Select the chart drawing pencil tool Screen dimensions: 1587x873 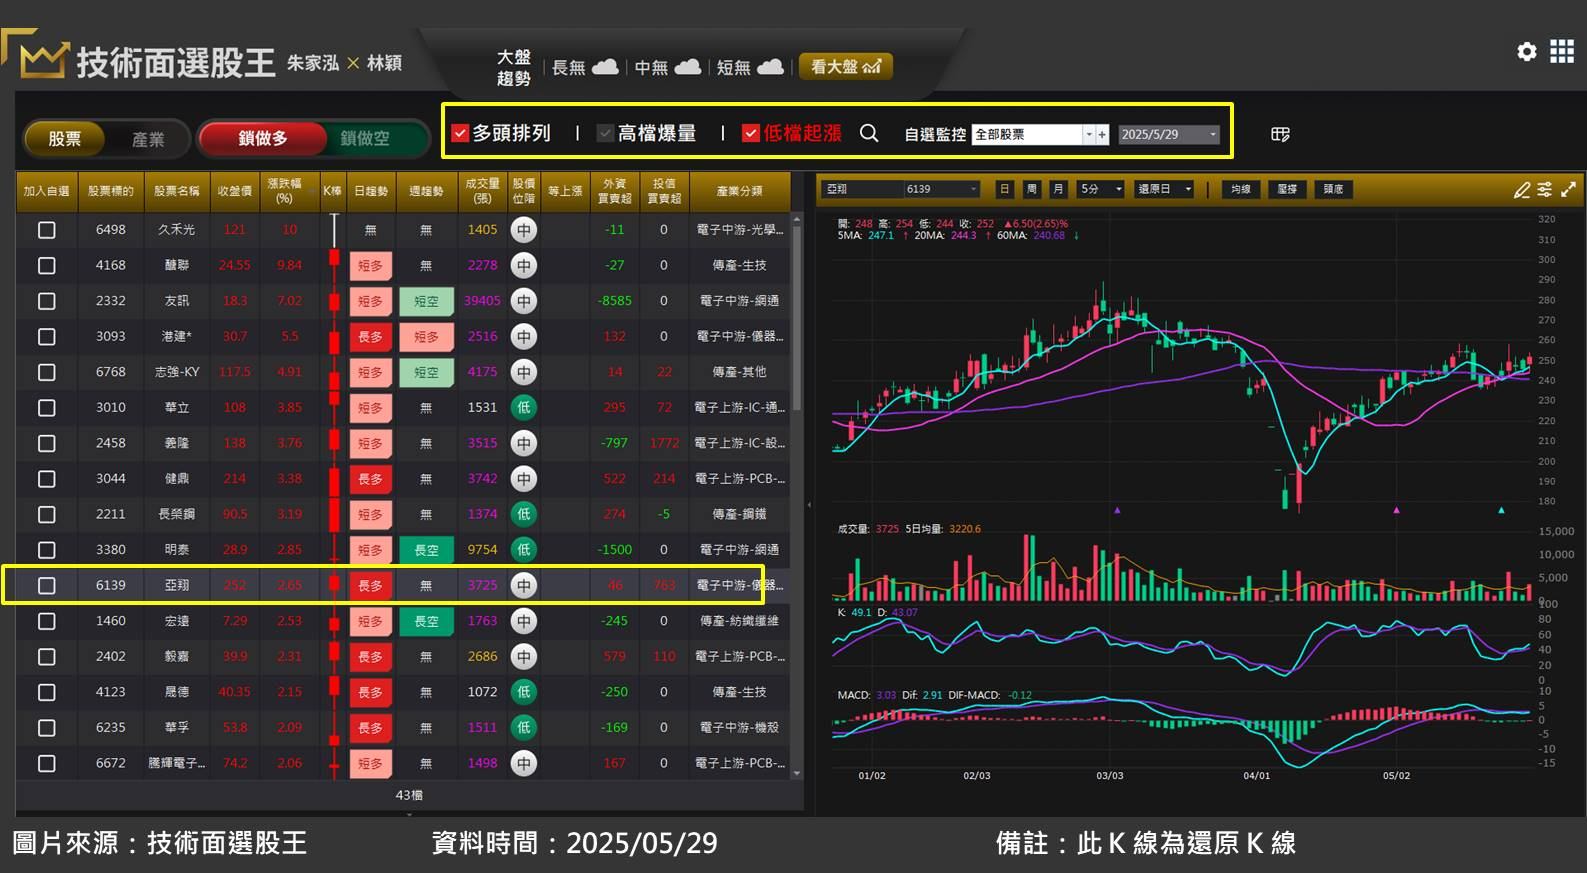[1522, 189]
